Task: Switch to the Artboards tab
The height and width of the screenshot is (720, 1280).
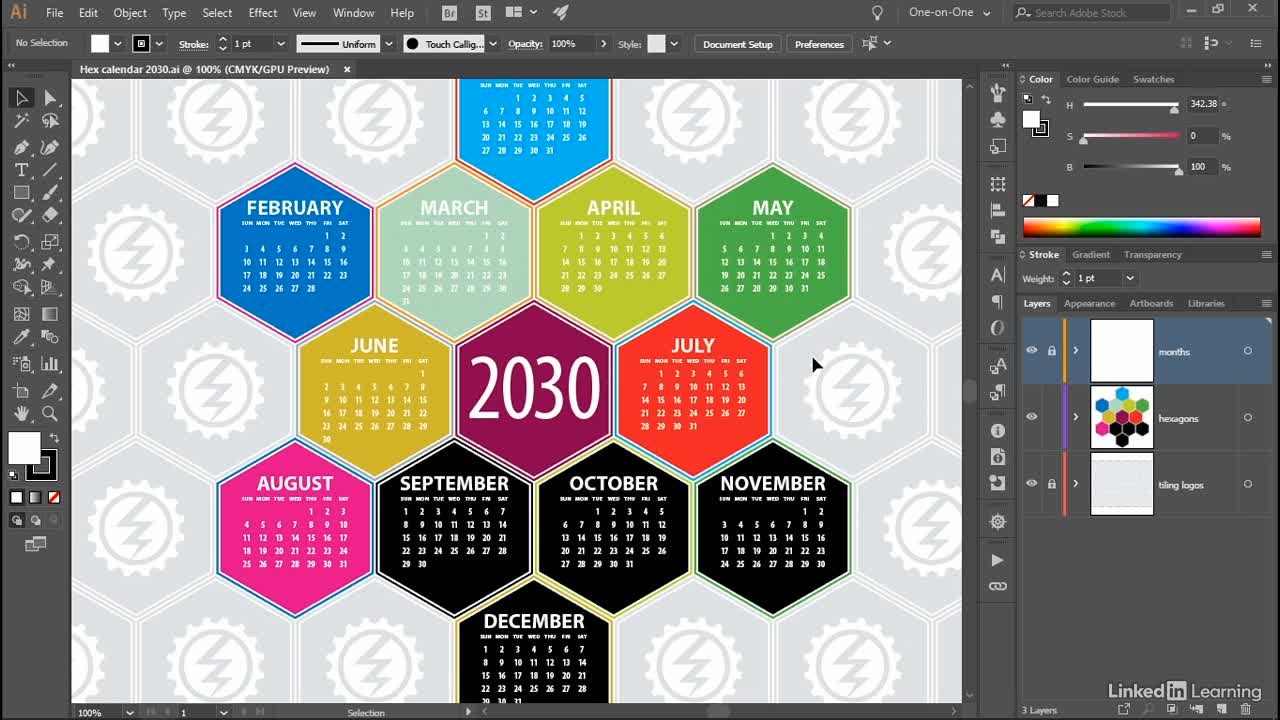Action: 1151,303
